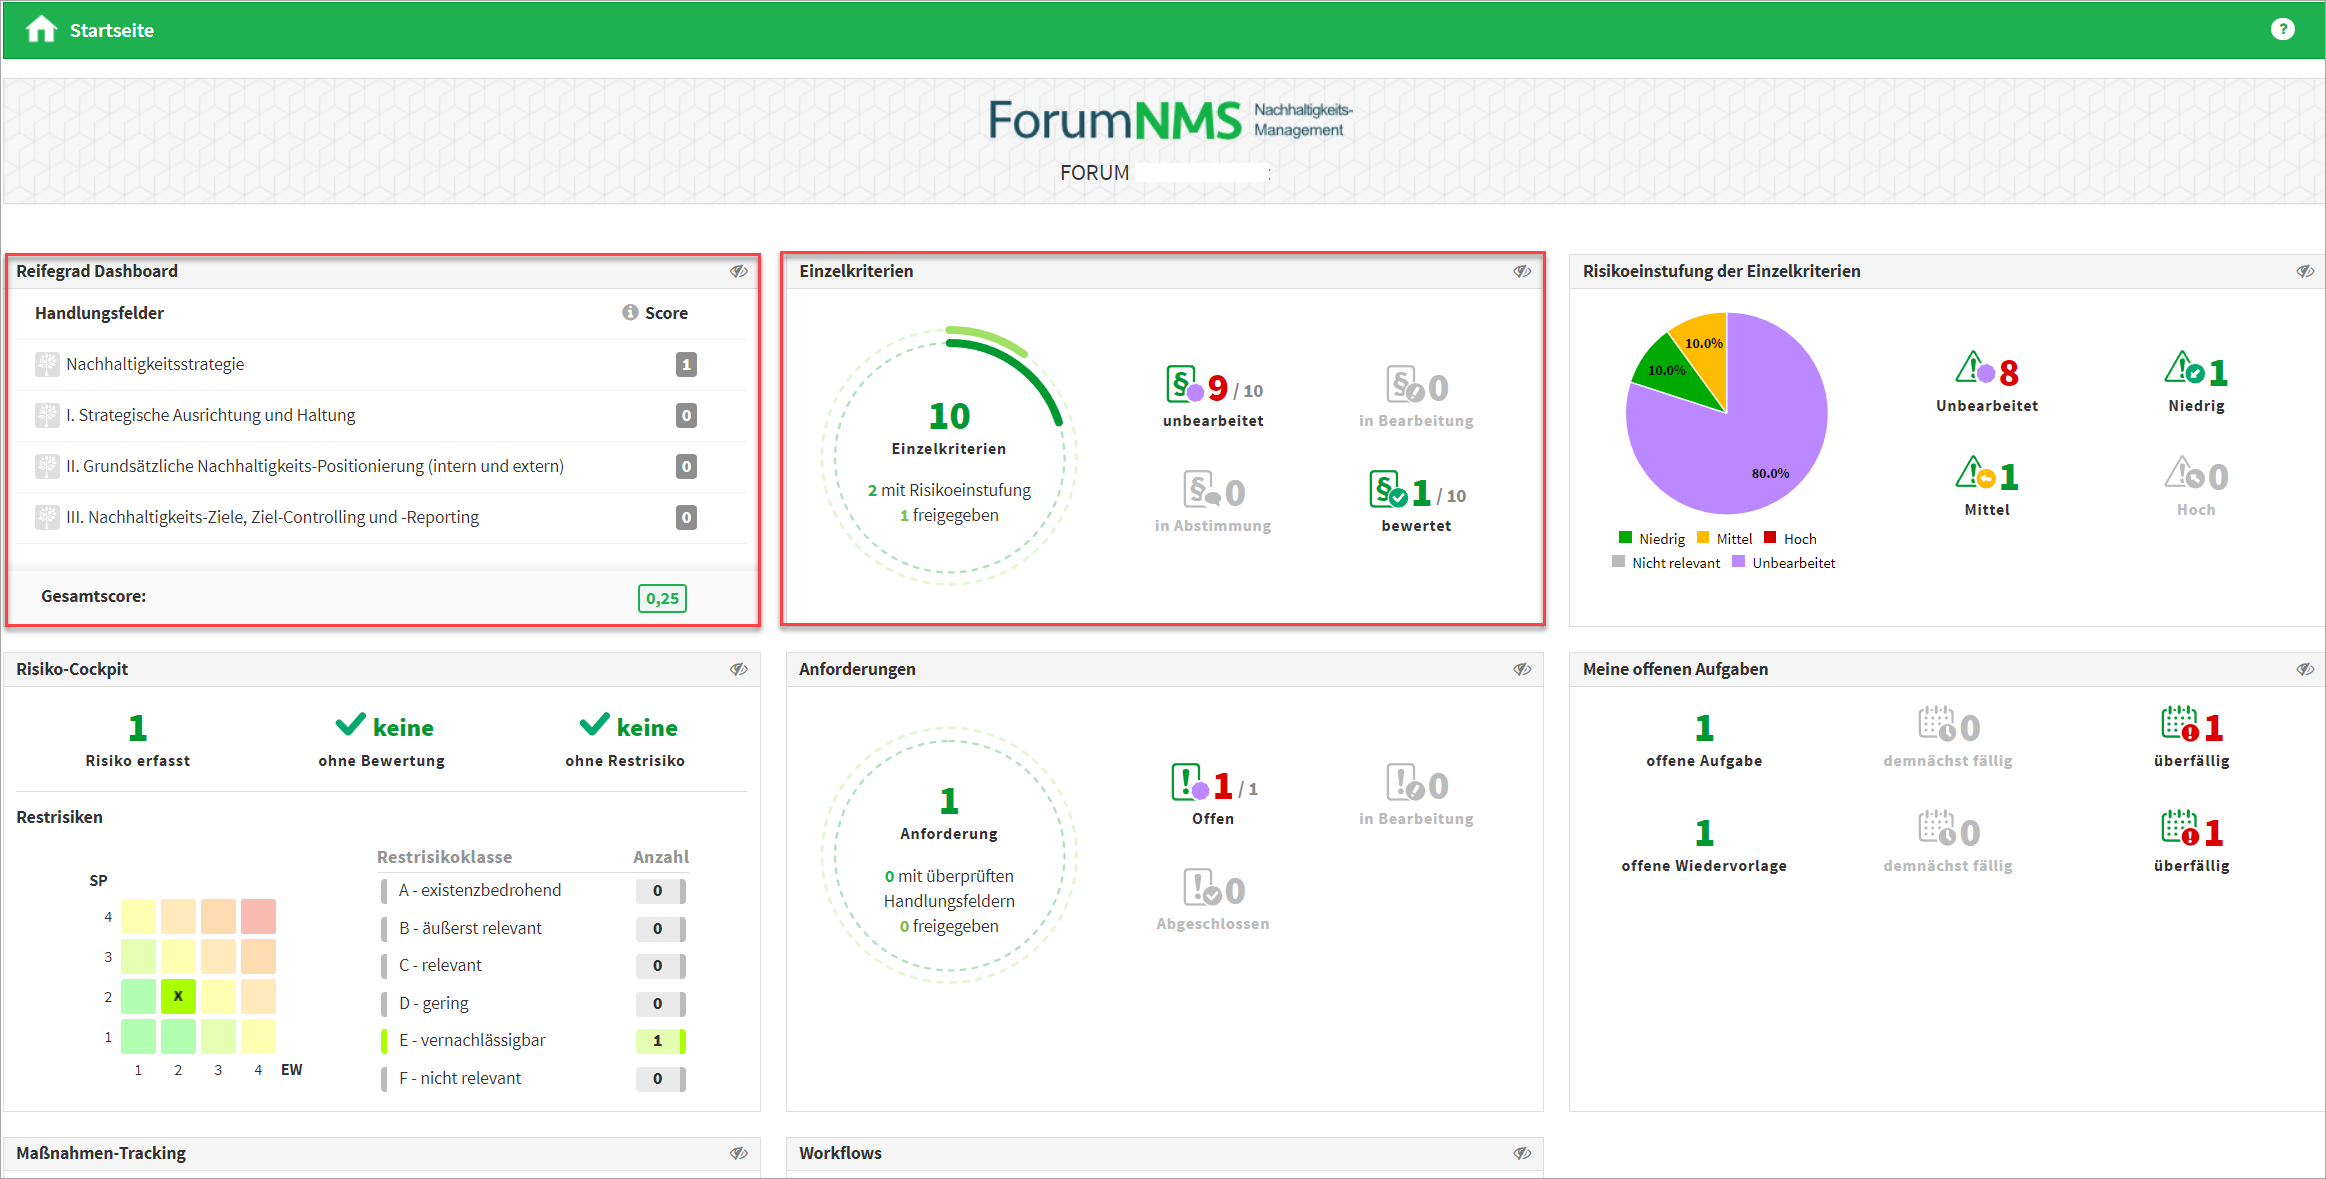
Task: Click overdue calendar icon for offene Aufgabe
Action: [x=2179, y=724]
